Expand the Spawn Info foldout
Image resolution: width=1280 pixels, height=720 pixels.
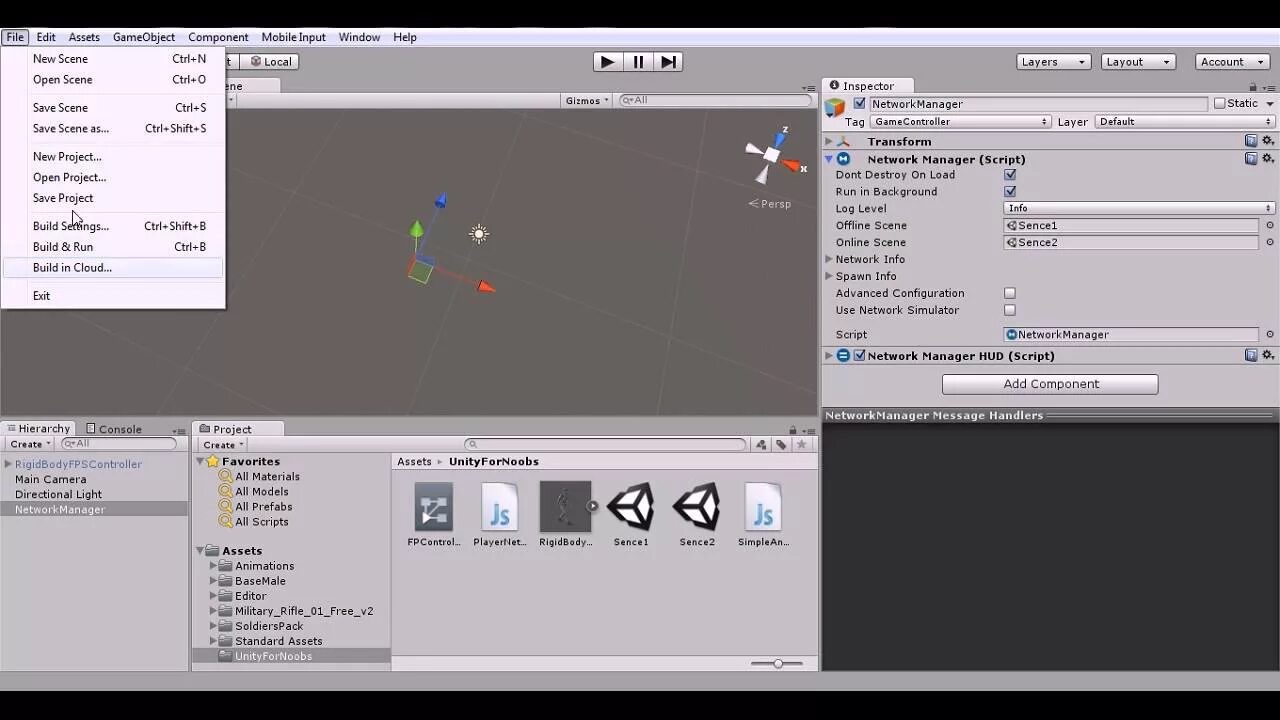(829, 276)
